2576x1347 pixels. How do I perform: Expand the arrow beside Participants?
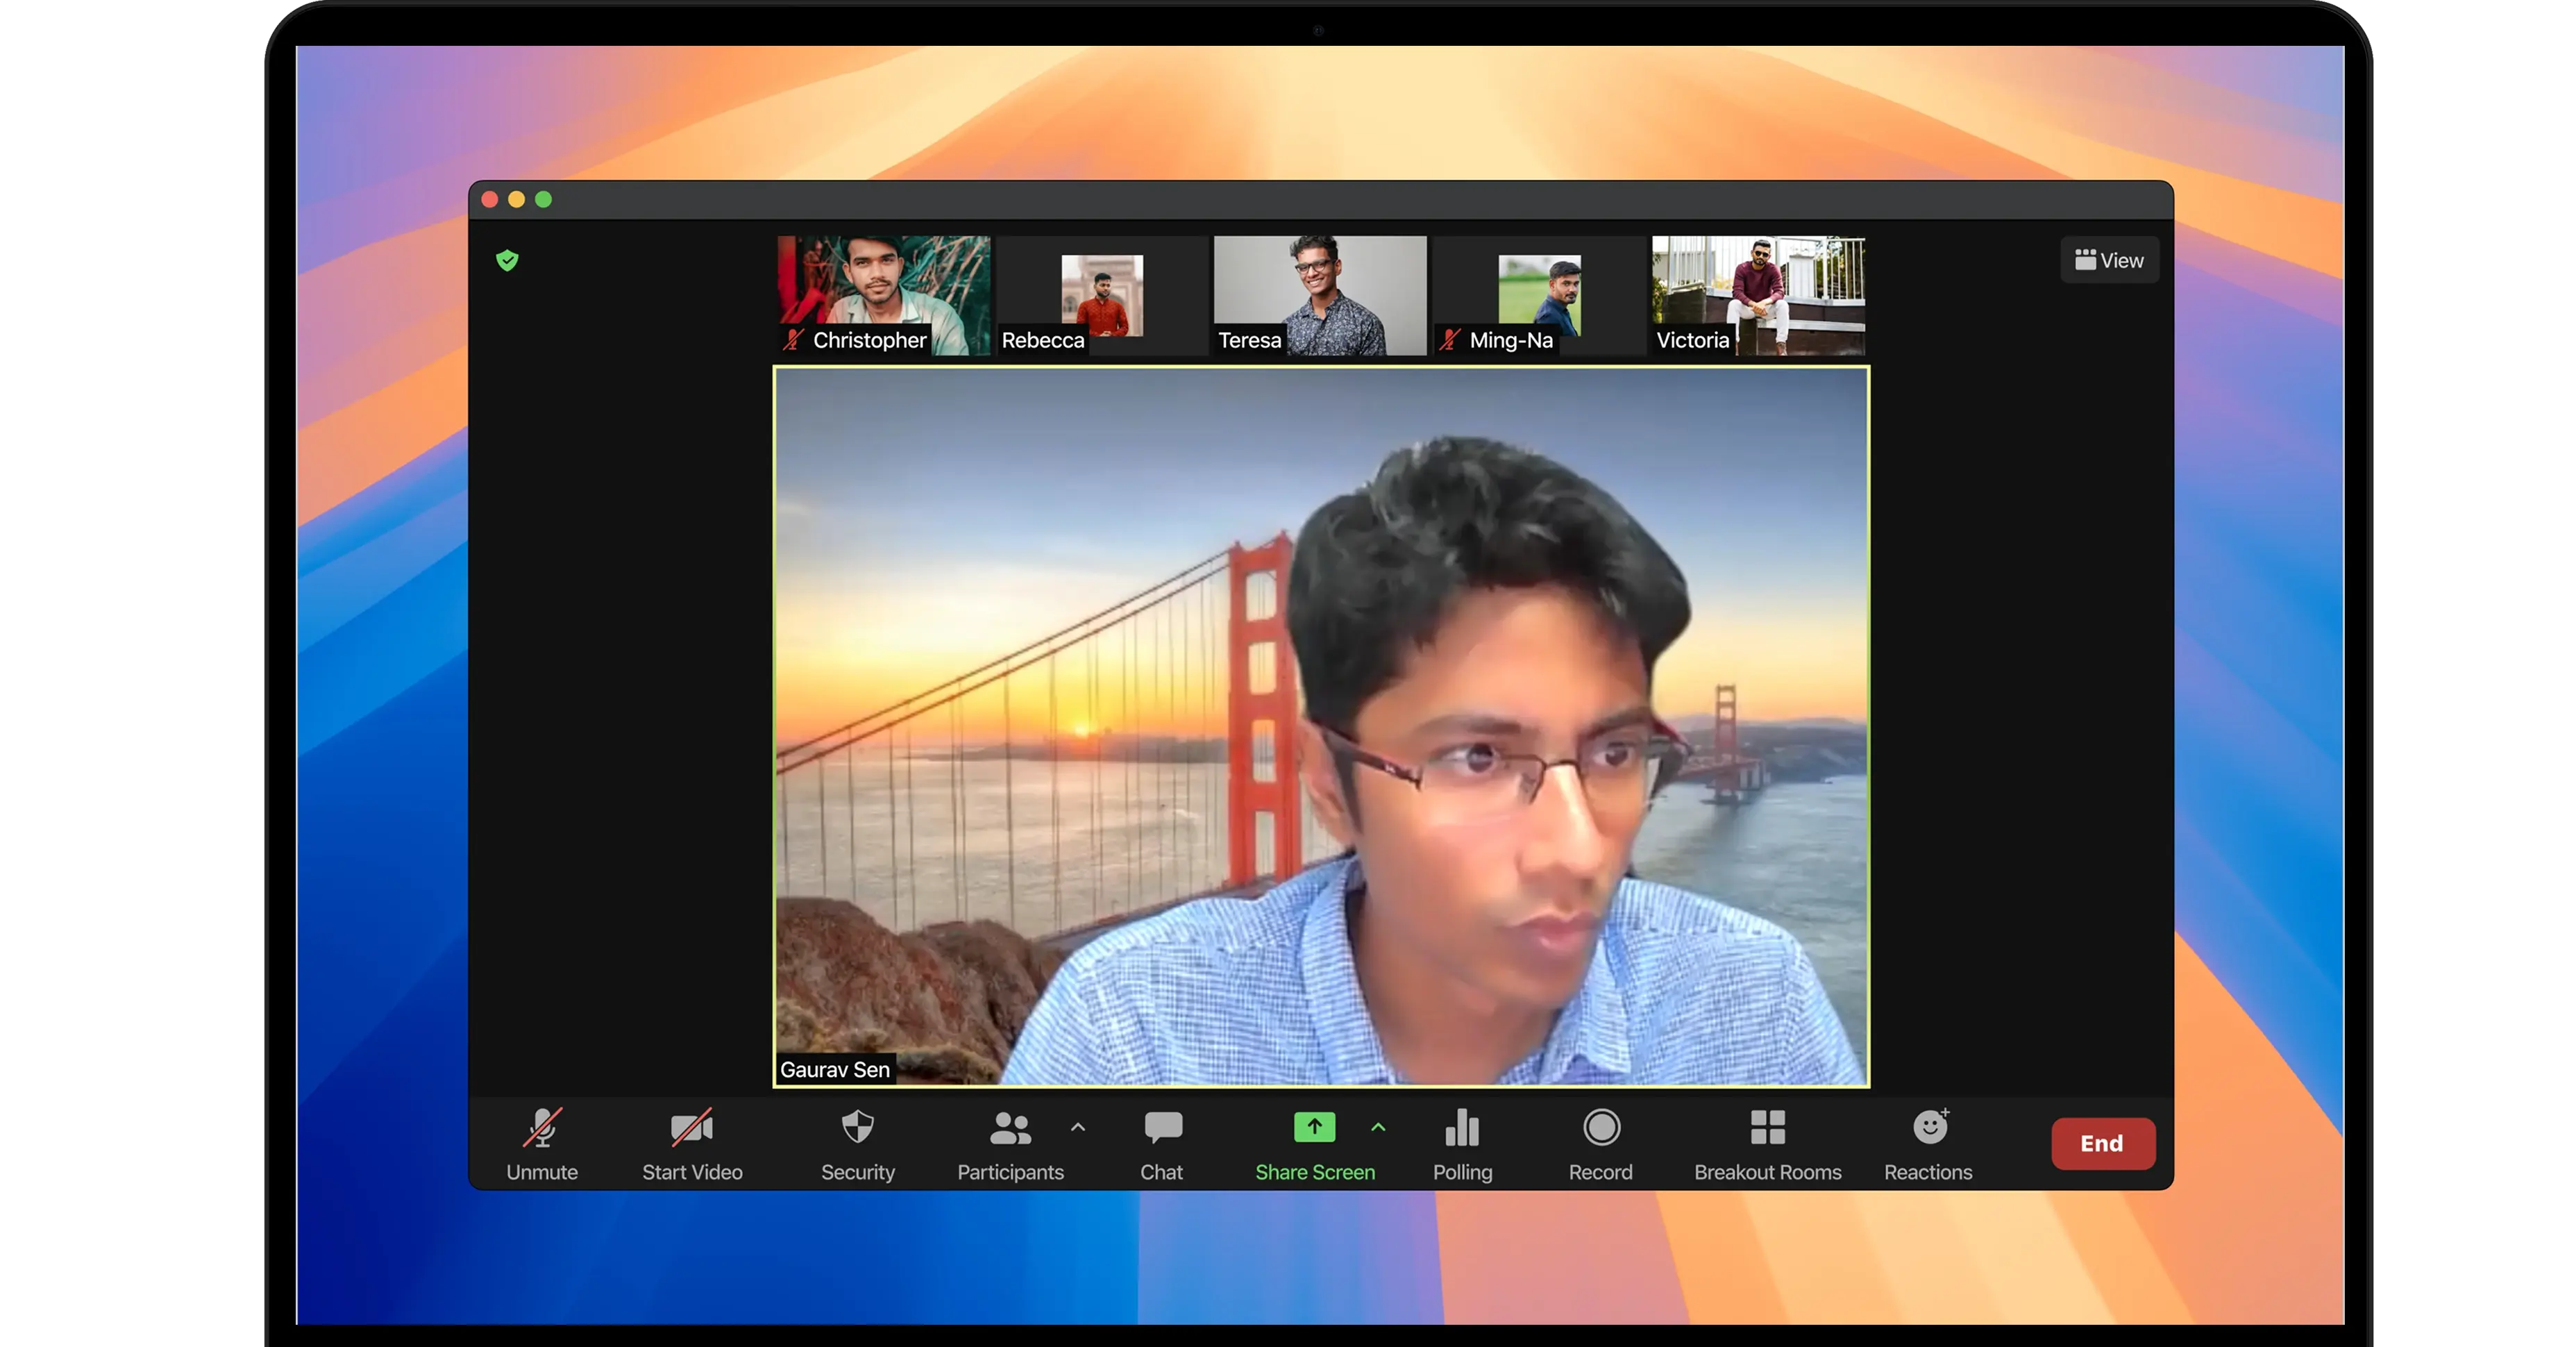point(1078,1127)
